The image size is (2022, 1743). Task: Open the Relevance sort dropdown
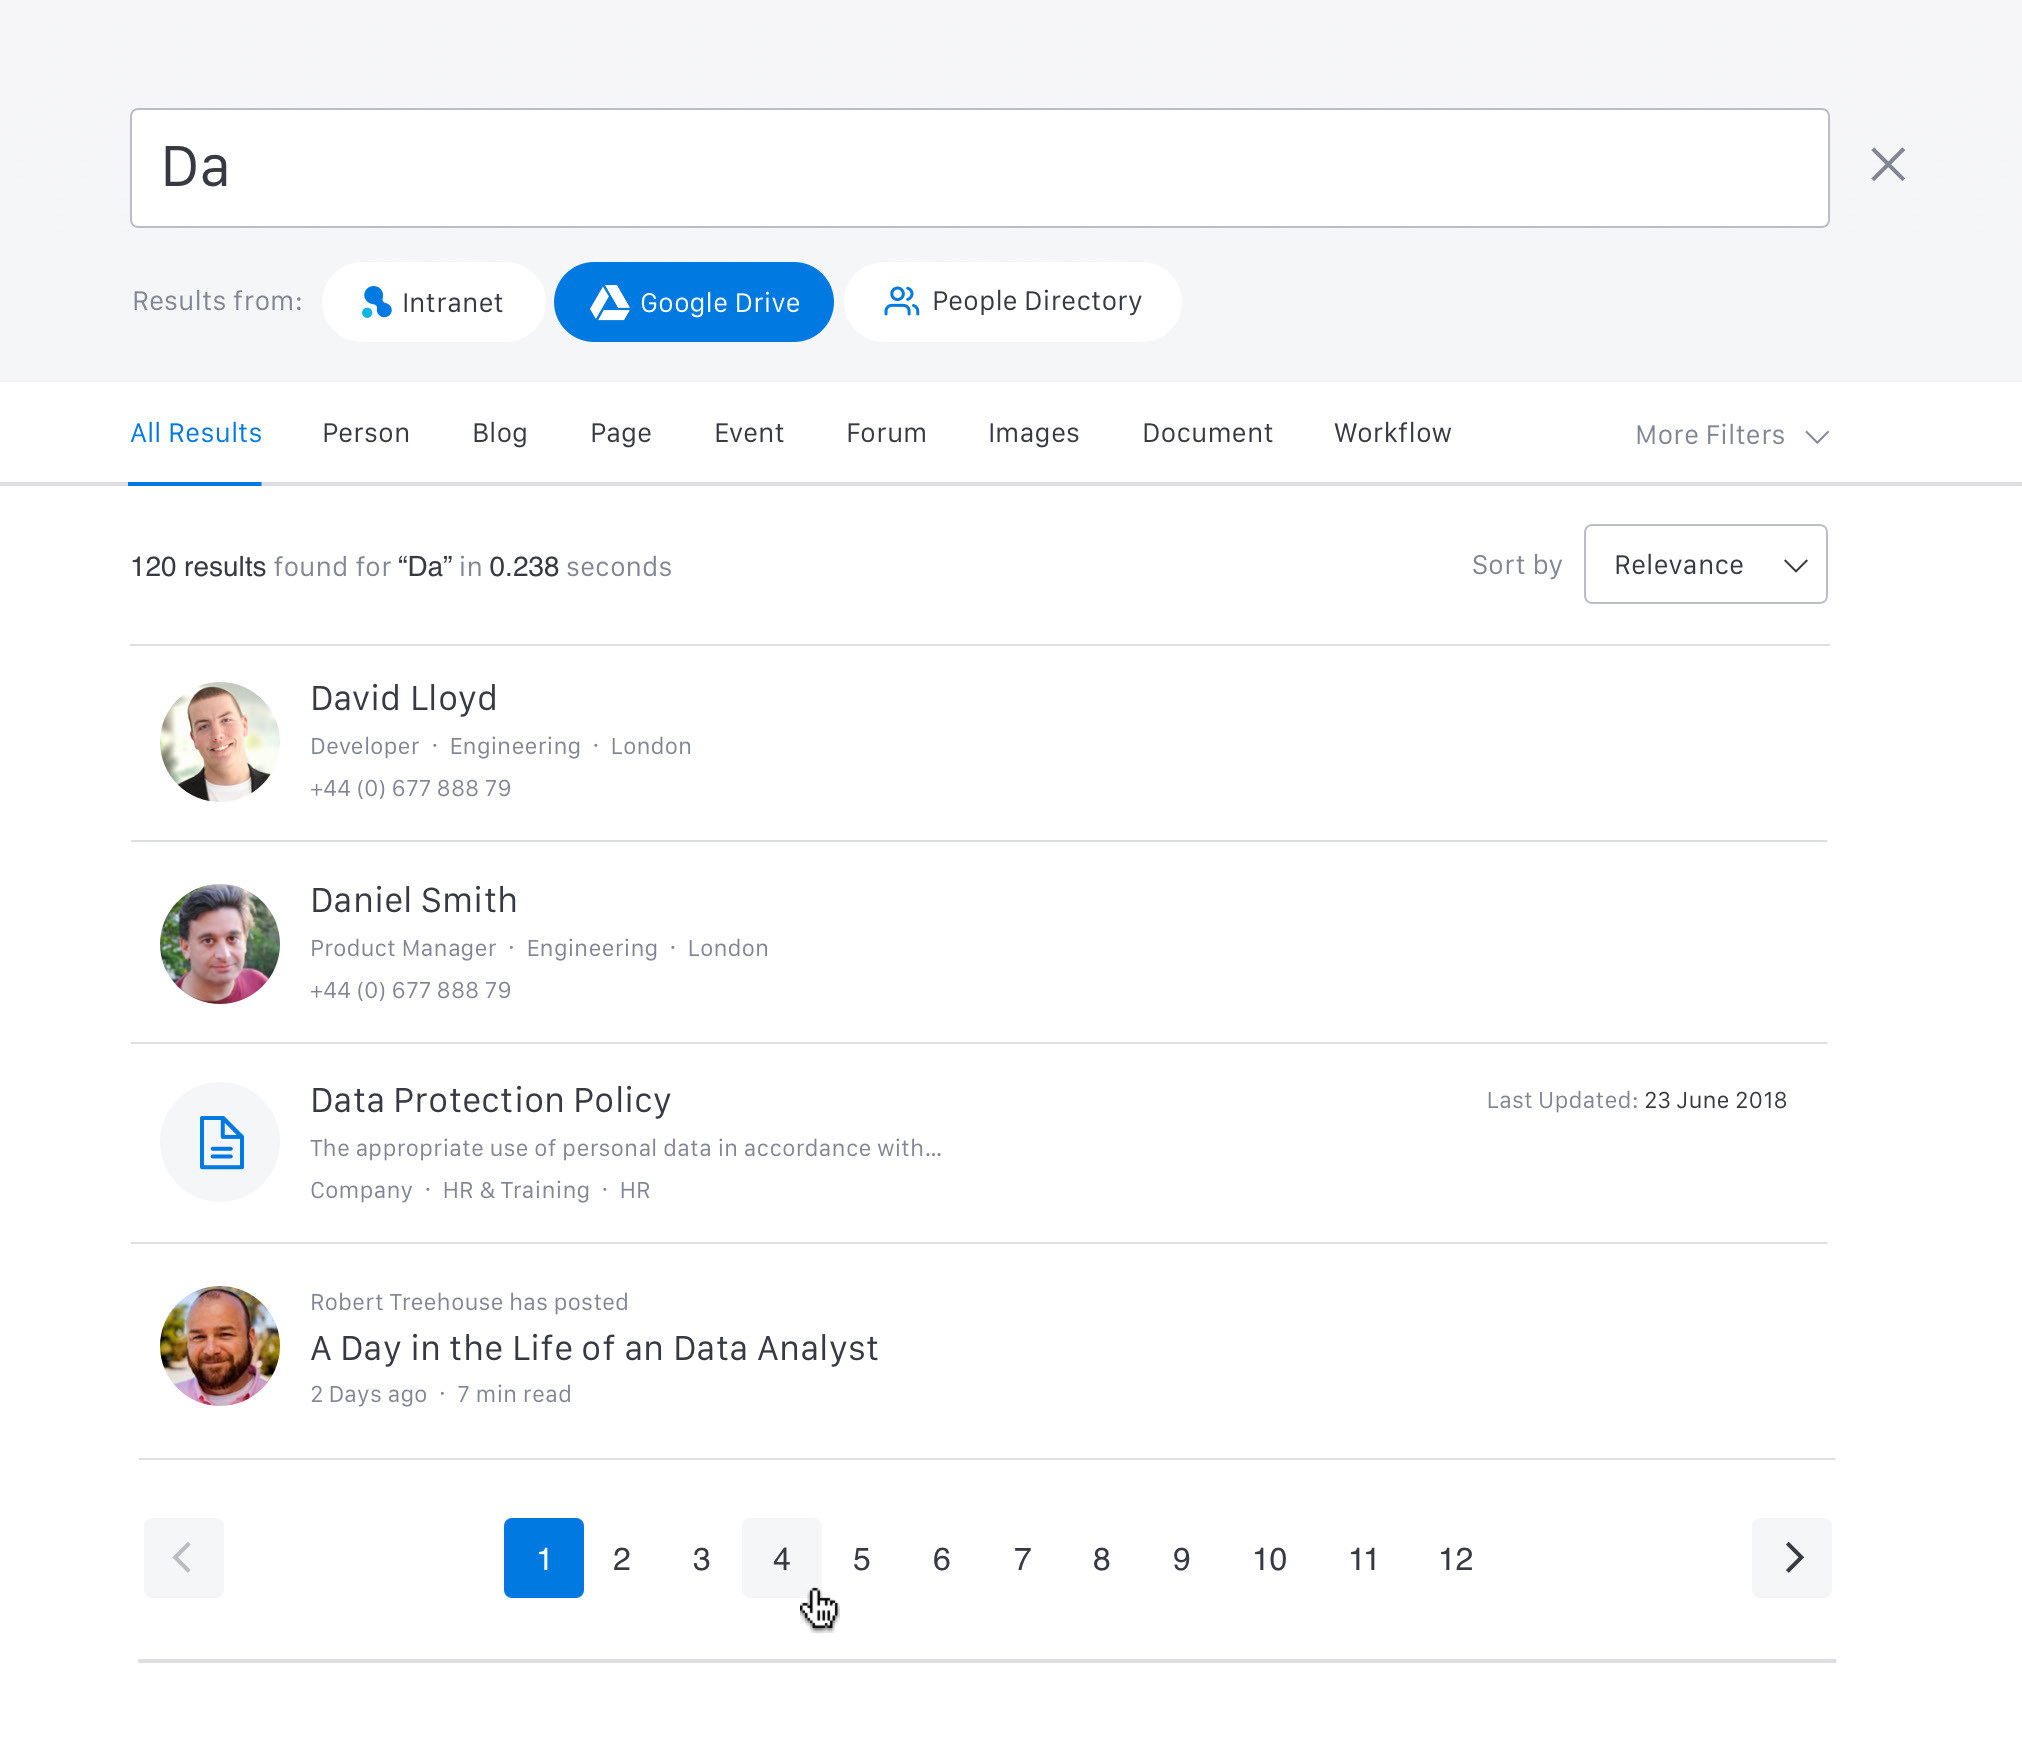[x=1705, y=564]
